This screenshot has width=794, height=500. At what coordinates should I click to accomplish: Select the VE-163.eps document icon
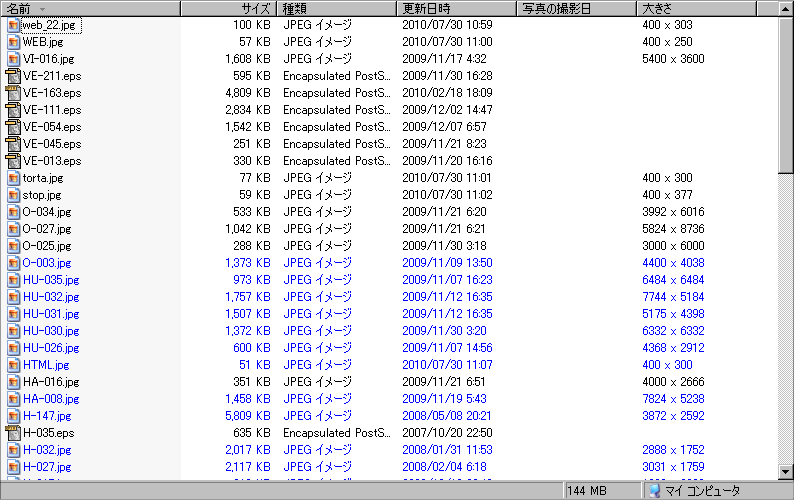pyautogui.click(x=13, y=93)
